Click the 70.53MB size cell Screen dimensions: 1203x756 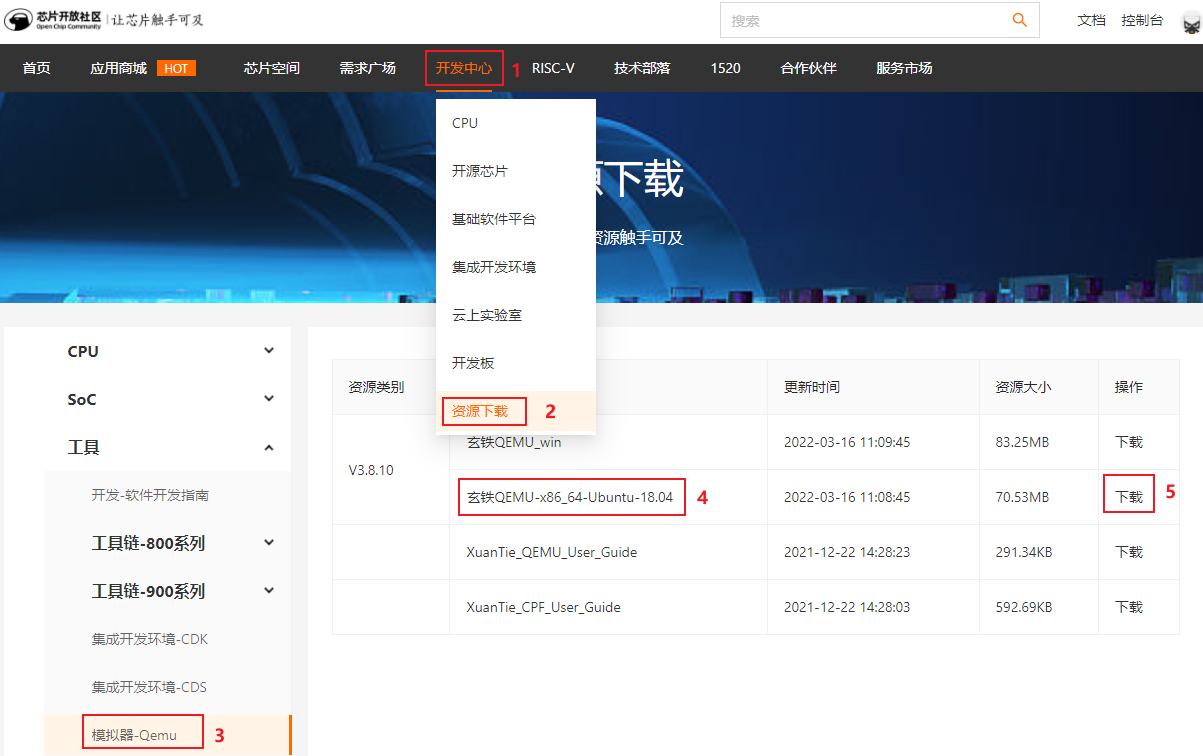tap(1022, 497)
